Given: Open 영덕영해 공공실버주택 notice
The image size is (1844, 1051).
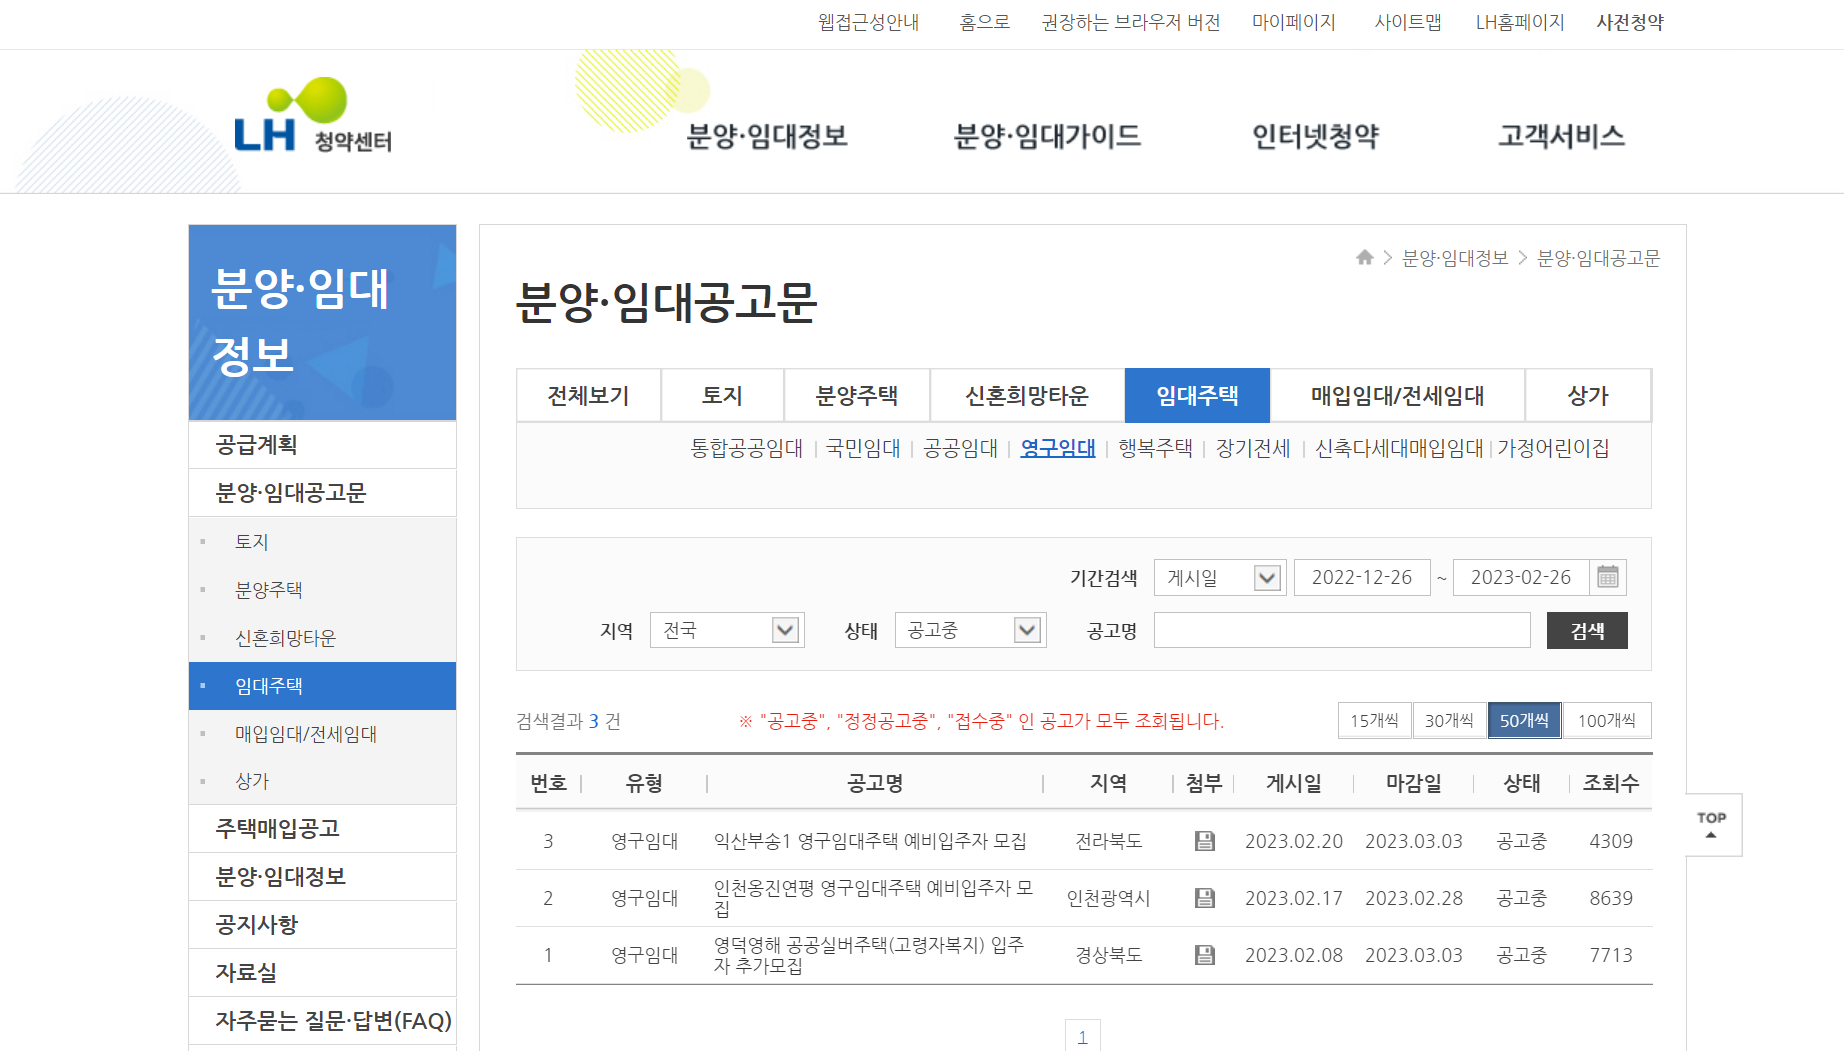Looking at the screenshot, I should pyautogui.click(x=869, y=955).
